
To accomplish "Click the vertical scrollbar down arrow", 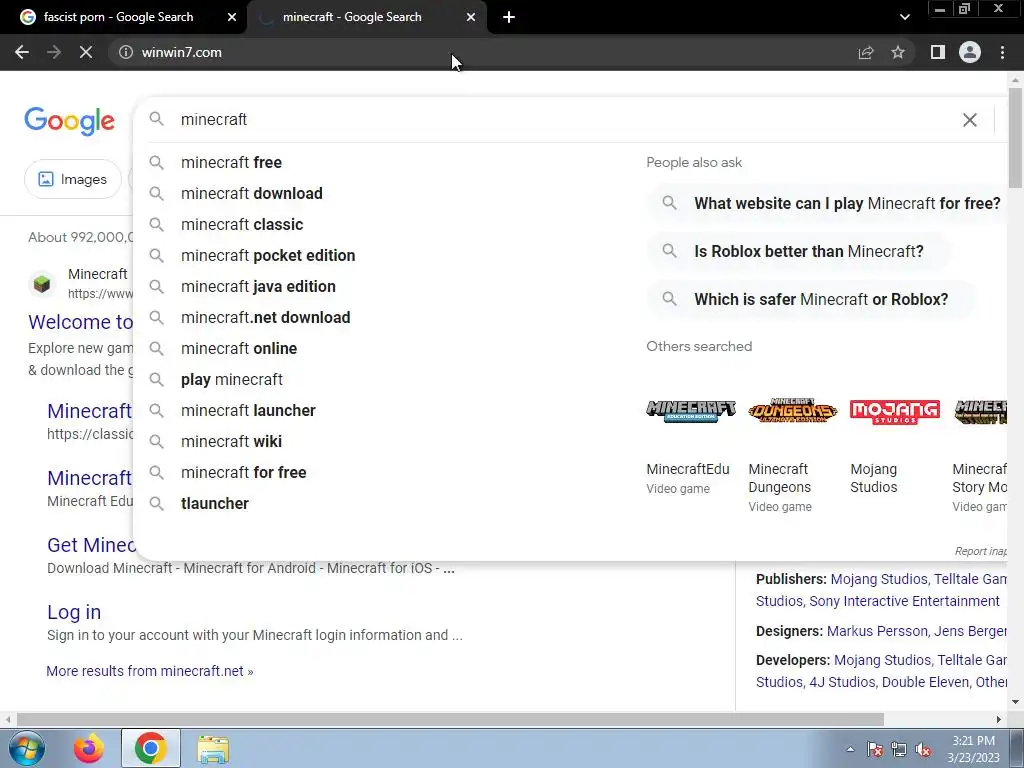I will pyautogui.click(x=1015, y=703).
